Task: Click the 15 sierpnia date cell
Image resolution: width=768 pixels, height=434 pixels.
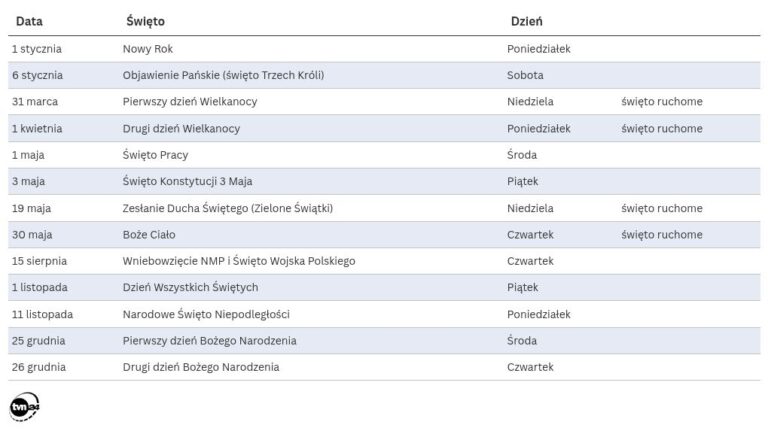Action: pos(40,261)
